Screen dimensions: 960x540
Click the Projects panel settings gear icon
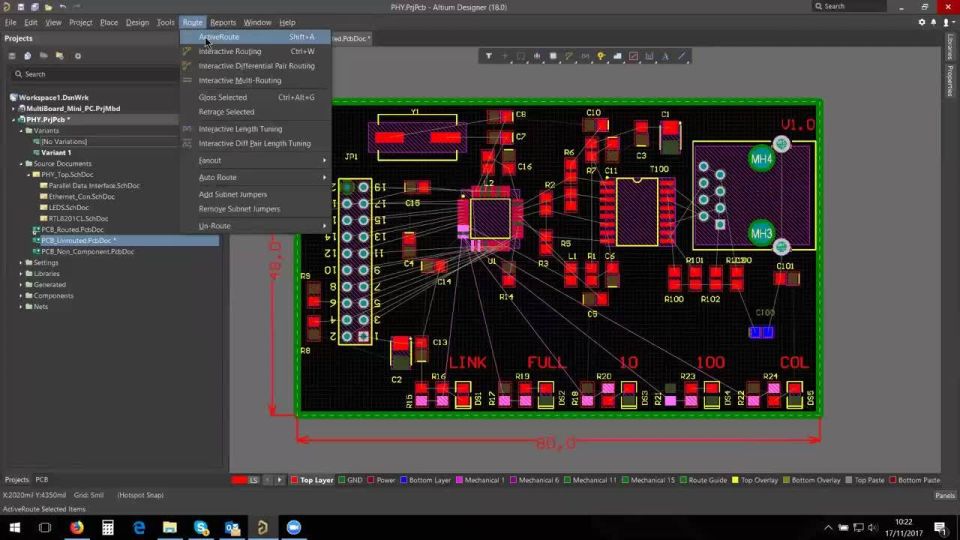pyautogui.click(x=78, y=56)
